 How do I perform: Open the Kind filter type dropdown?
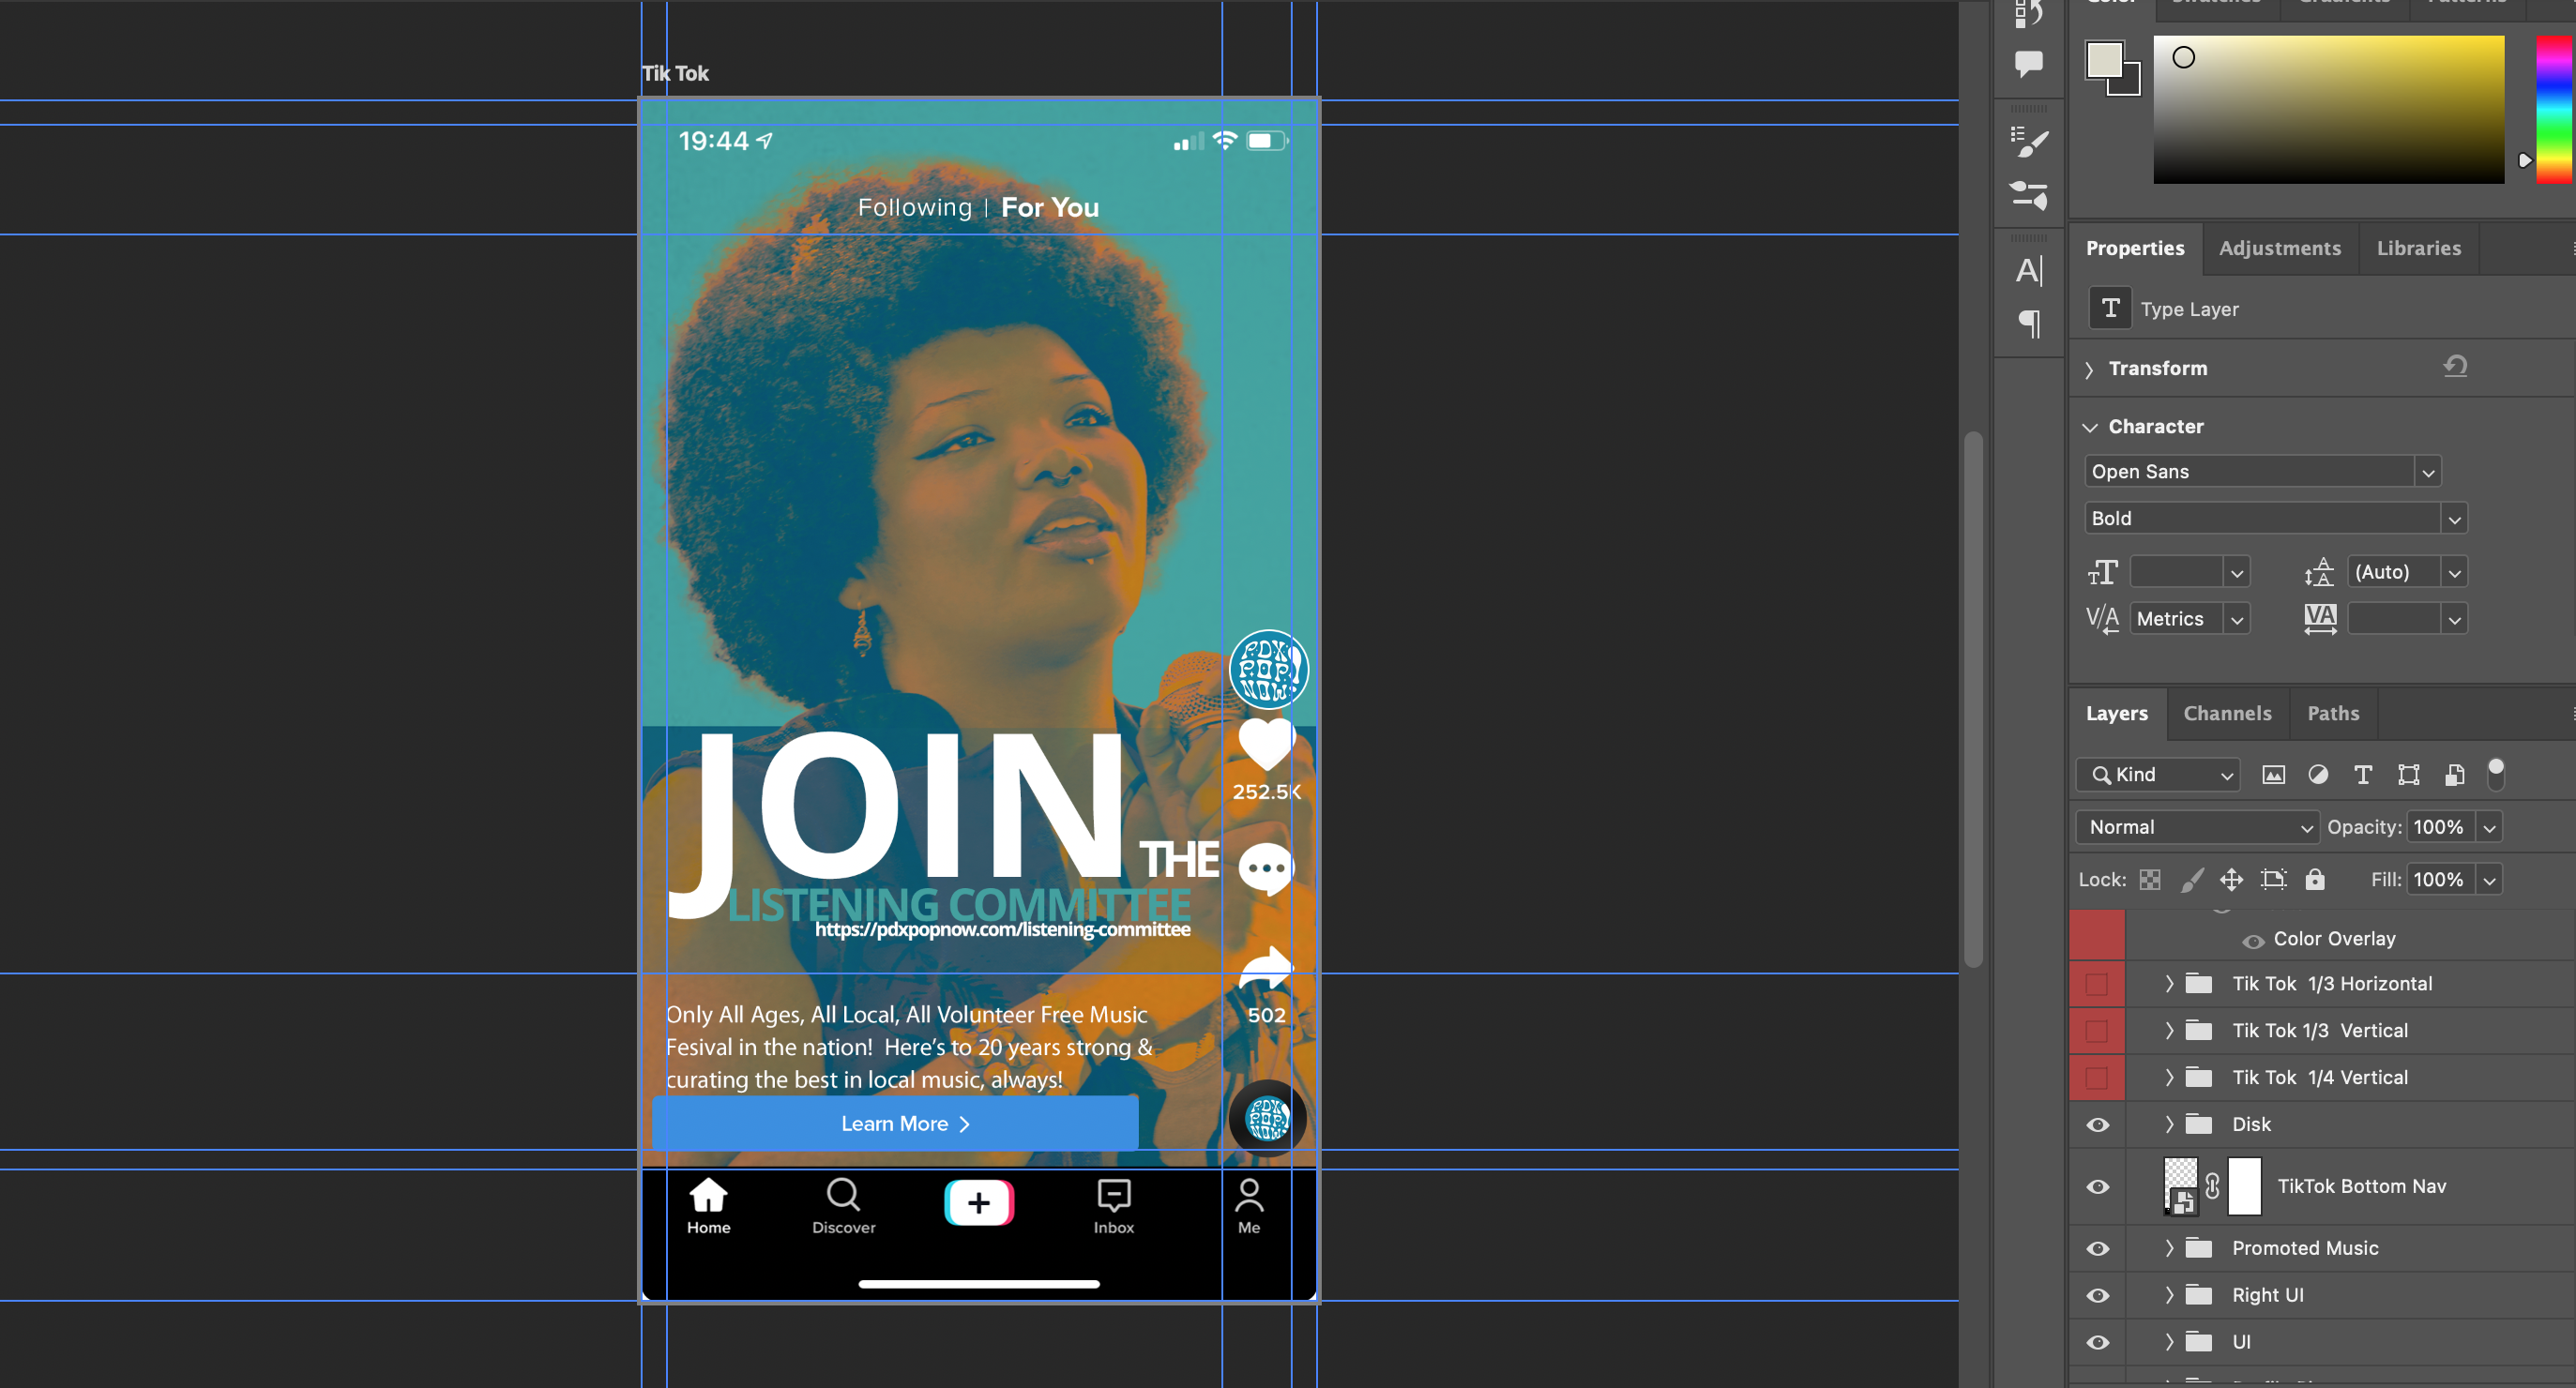(x=2157, y=775)
